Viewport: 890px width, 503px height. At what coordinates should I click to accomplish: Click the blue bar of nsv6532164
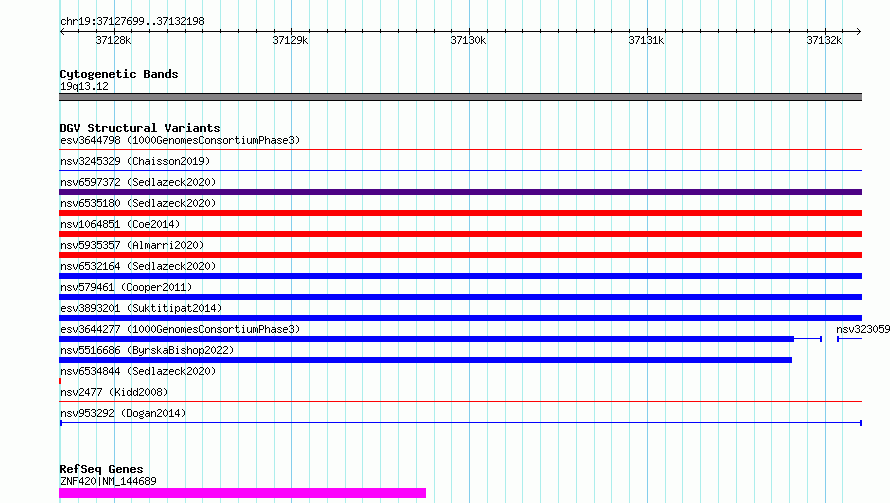tap(460, 276)
